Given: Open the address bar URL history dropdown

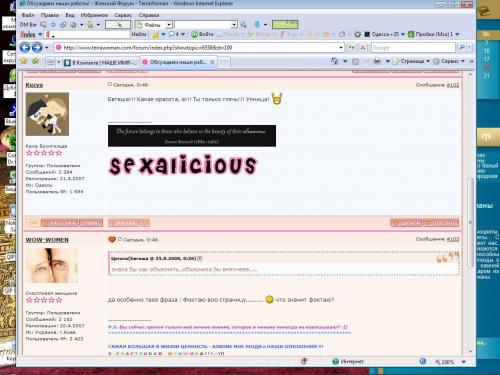Looking at the screenshot, I should tap(341, 48).
